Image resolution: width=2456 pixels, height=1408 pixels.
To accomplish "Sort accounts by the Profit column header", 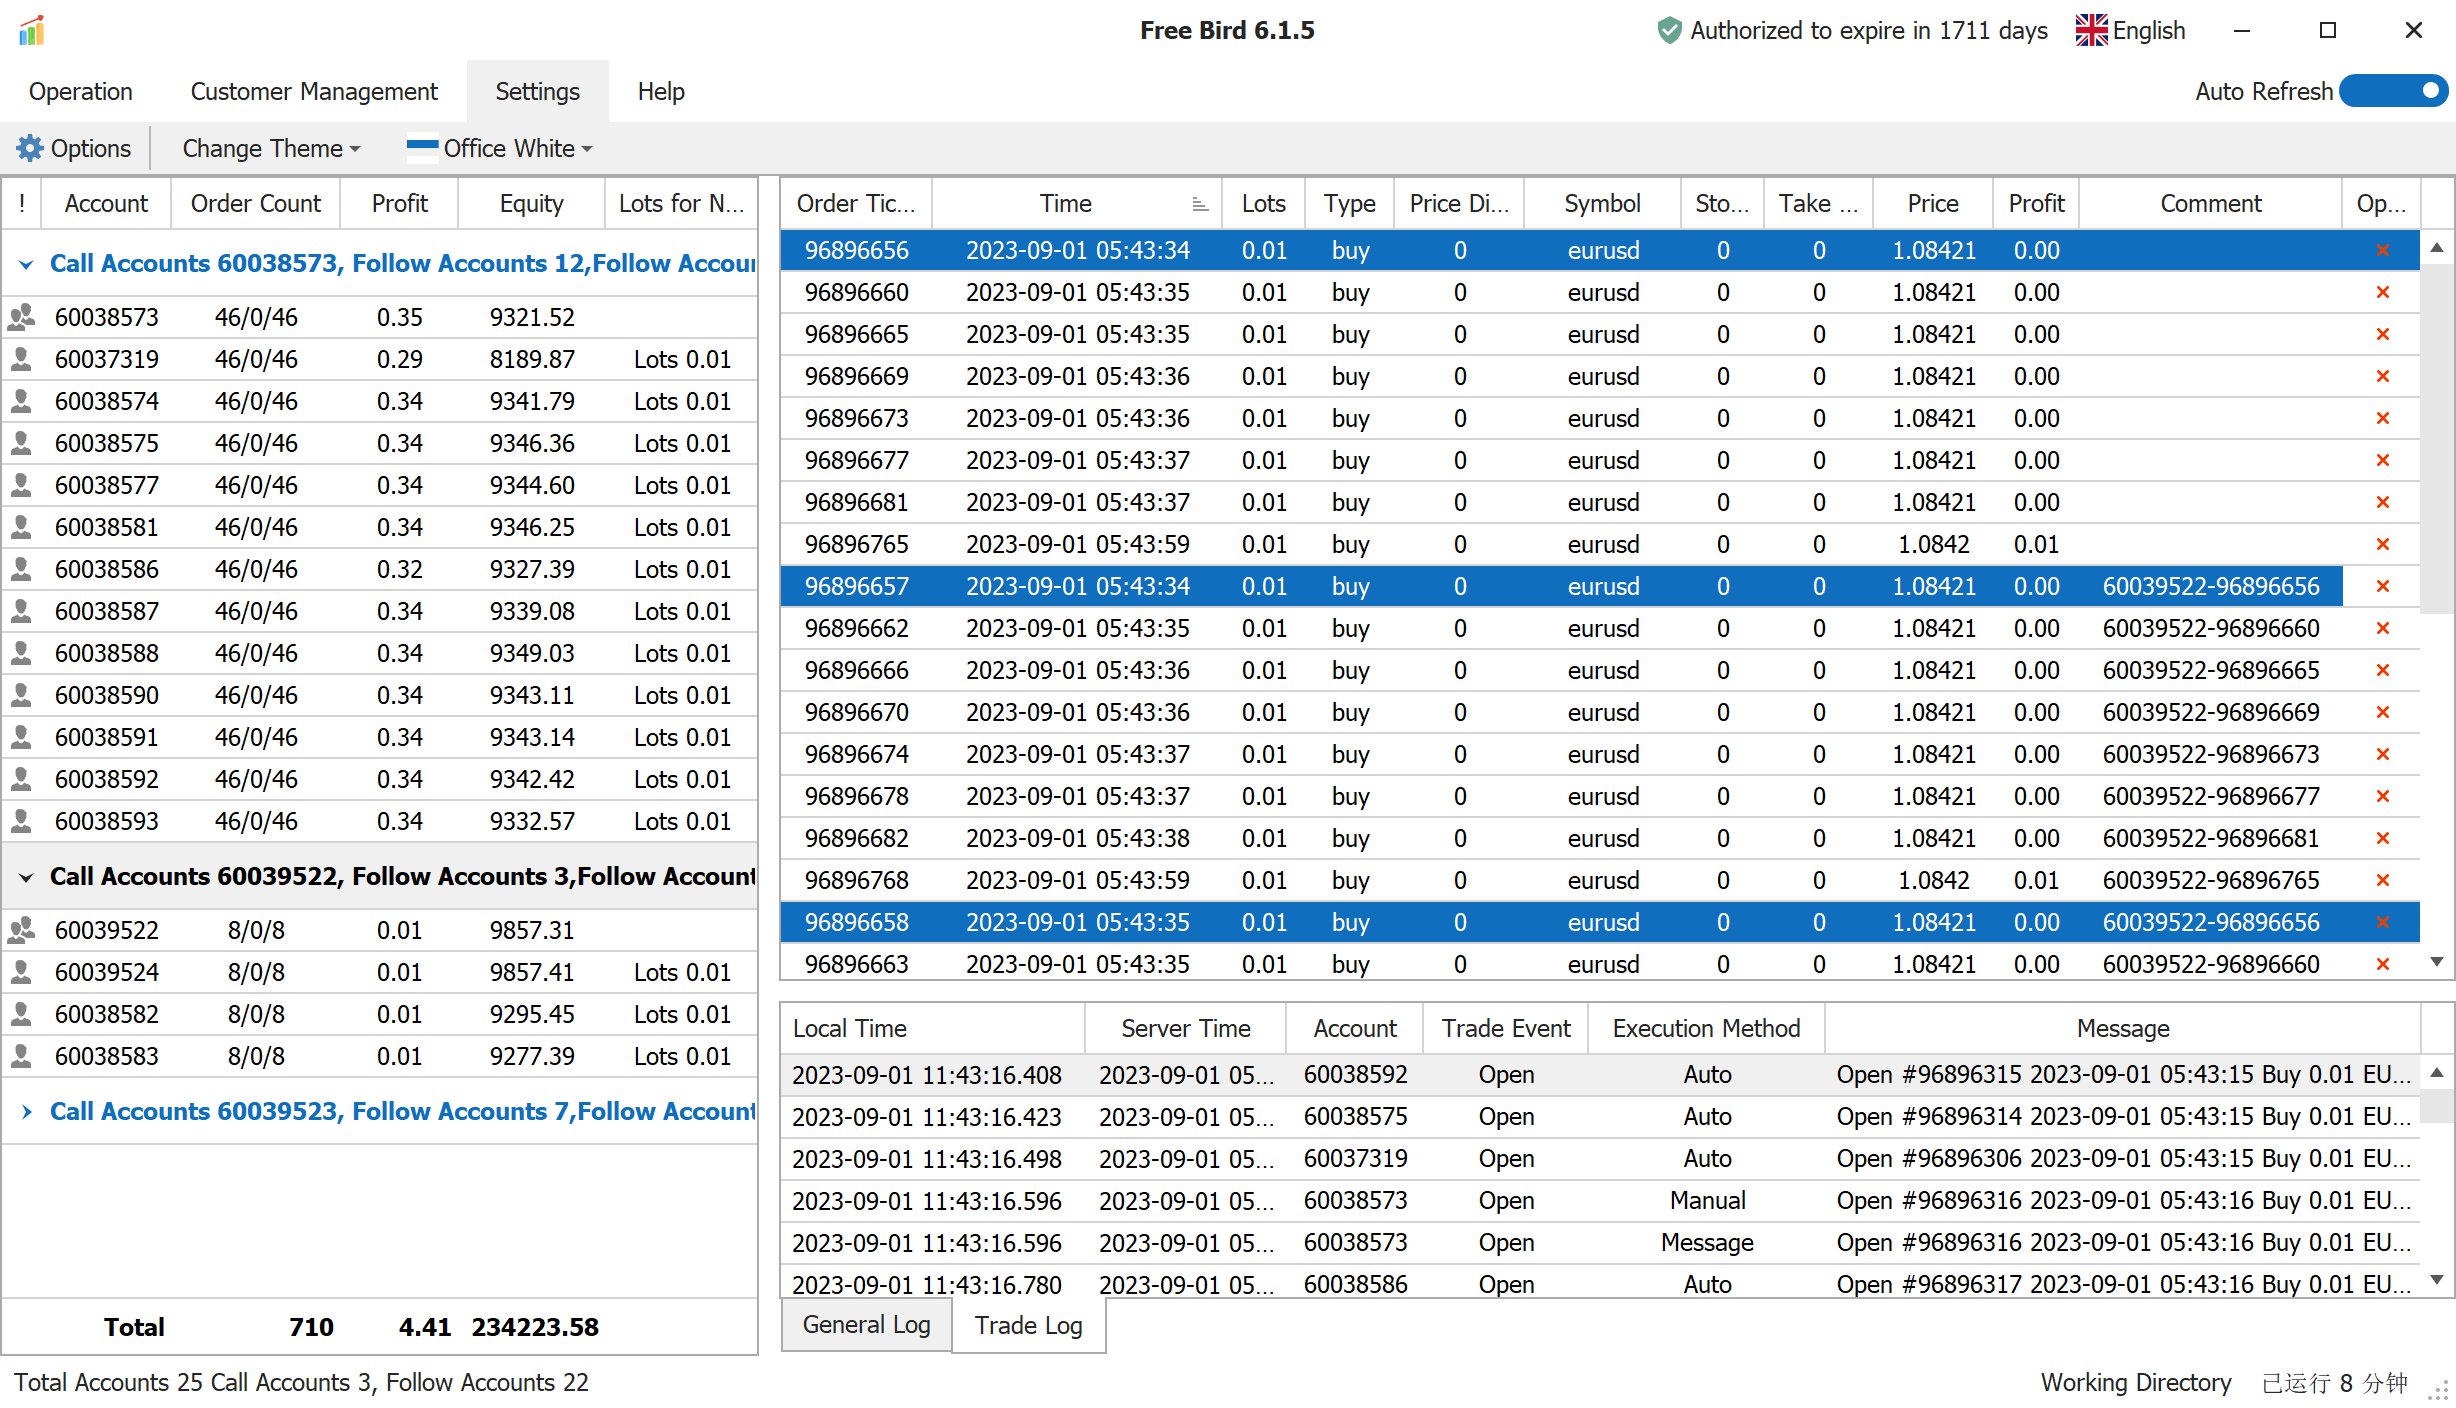I will coord(400,203).
